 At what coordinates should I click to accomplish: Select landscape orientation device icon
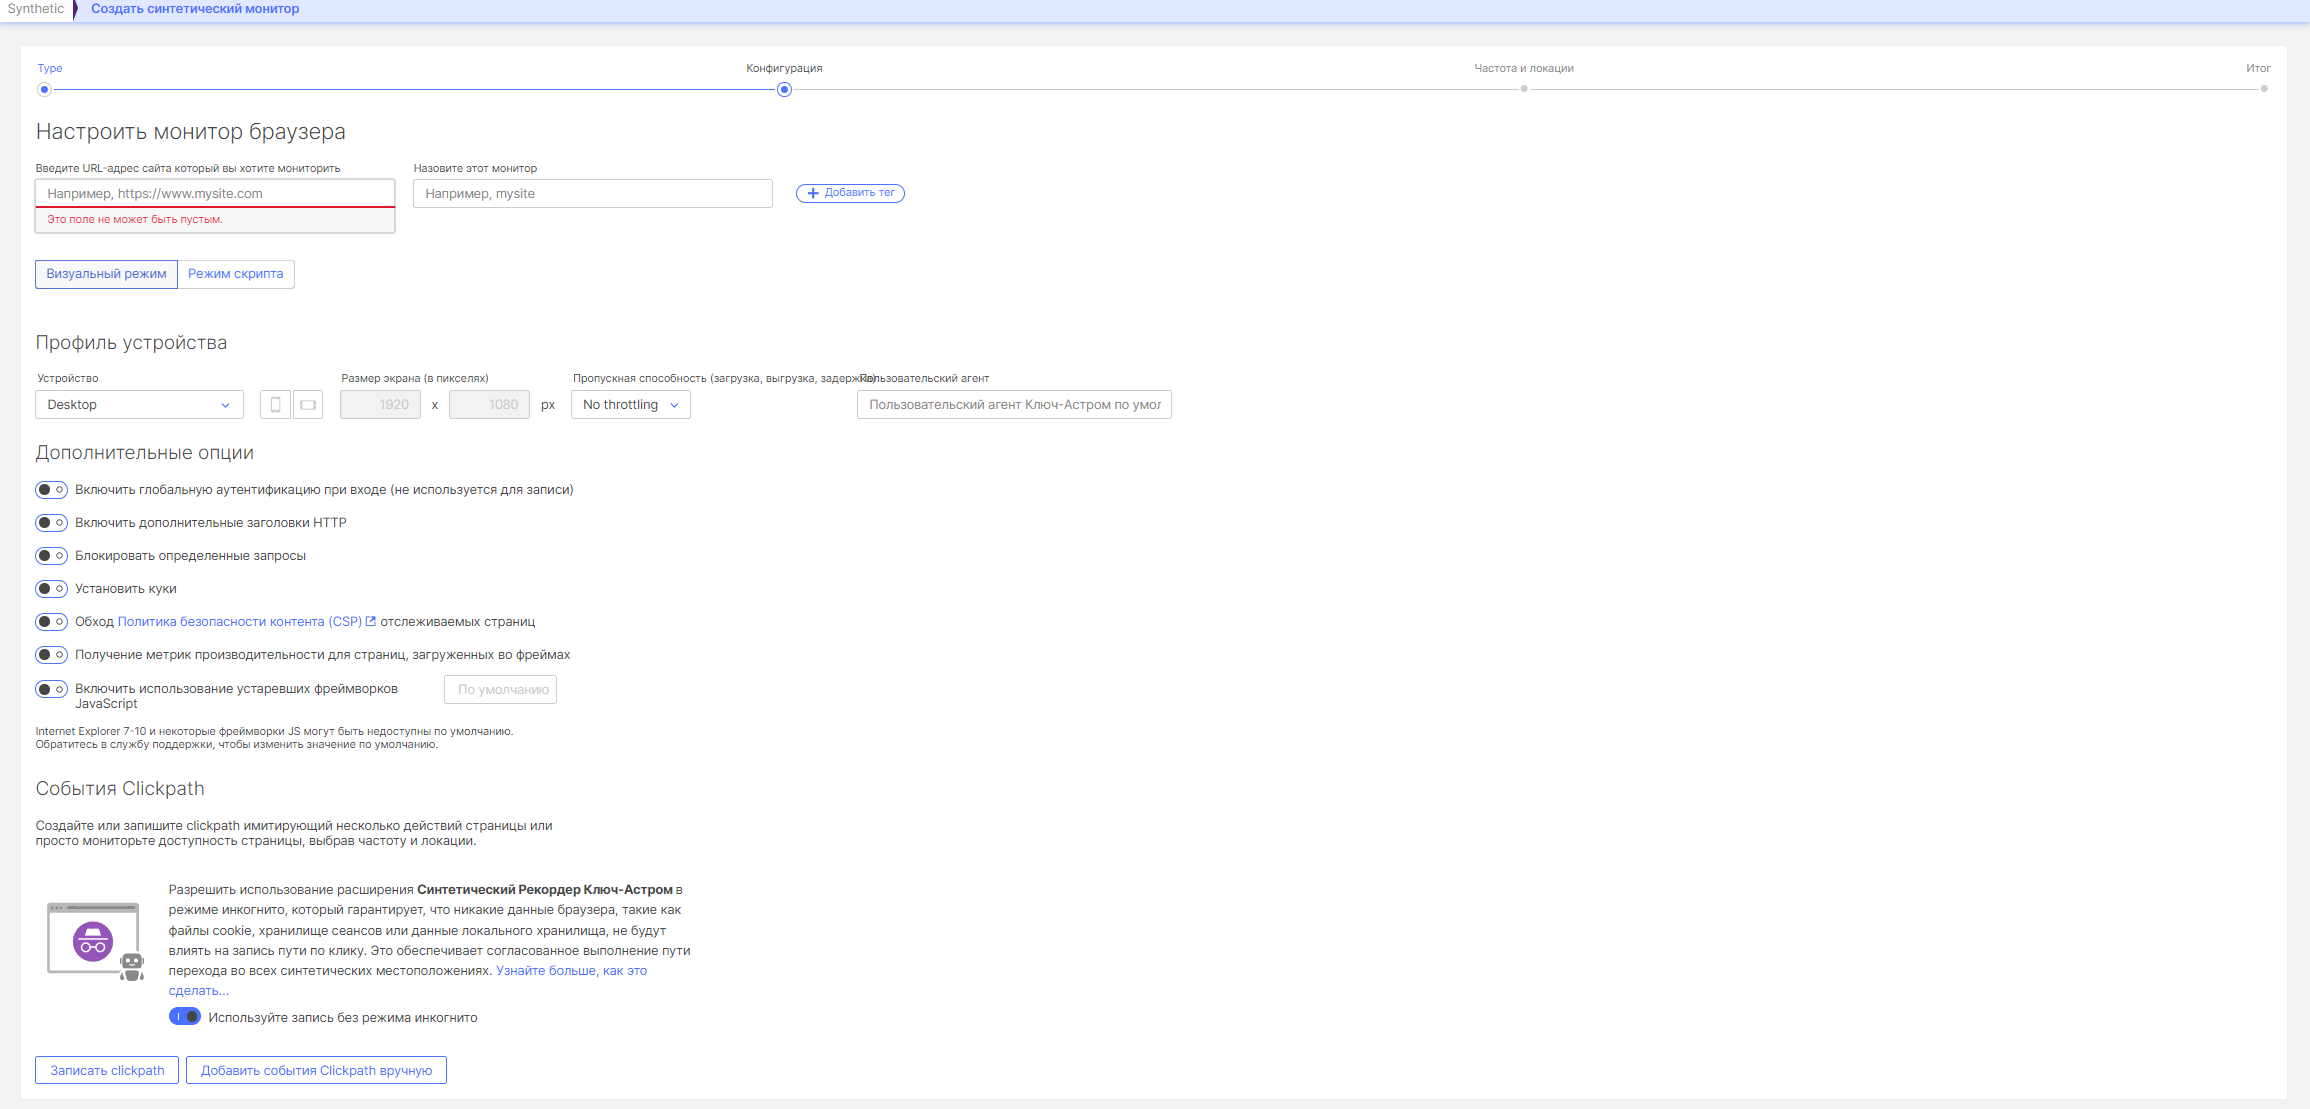(x=308, y=405)
